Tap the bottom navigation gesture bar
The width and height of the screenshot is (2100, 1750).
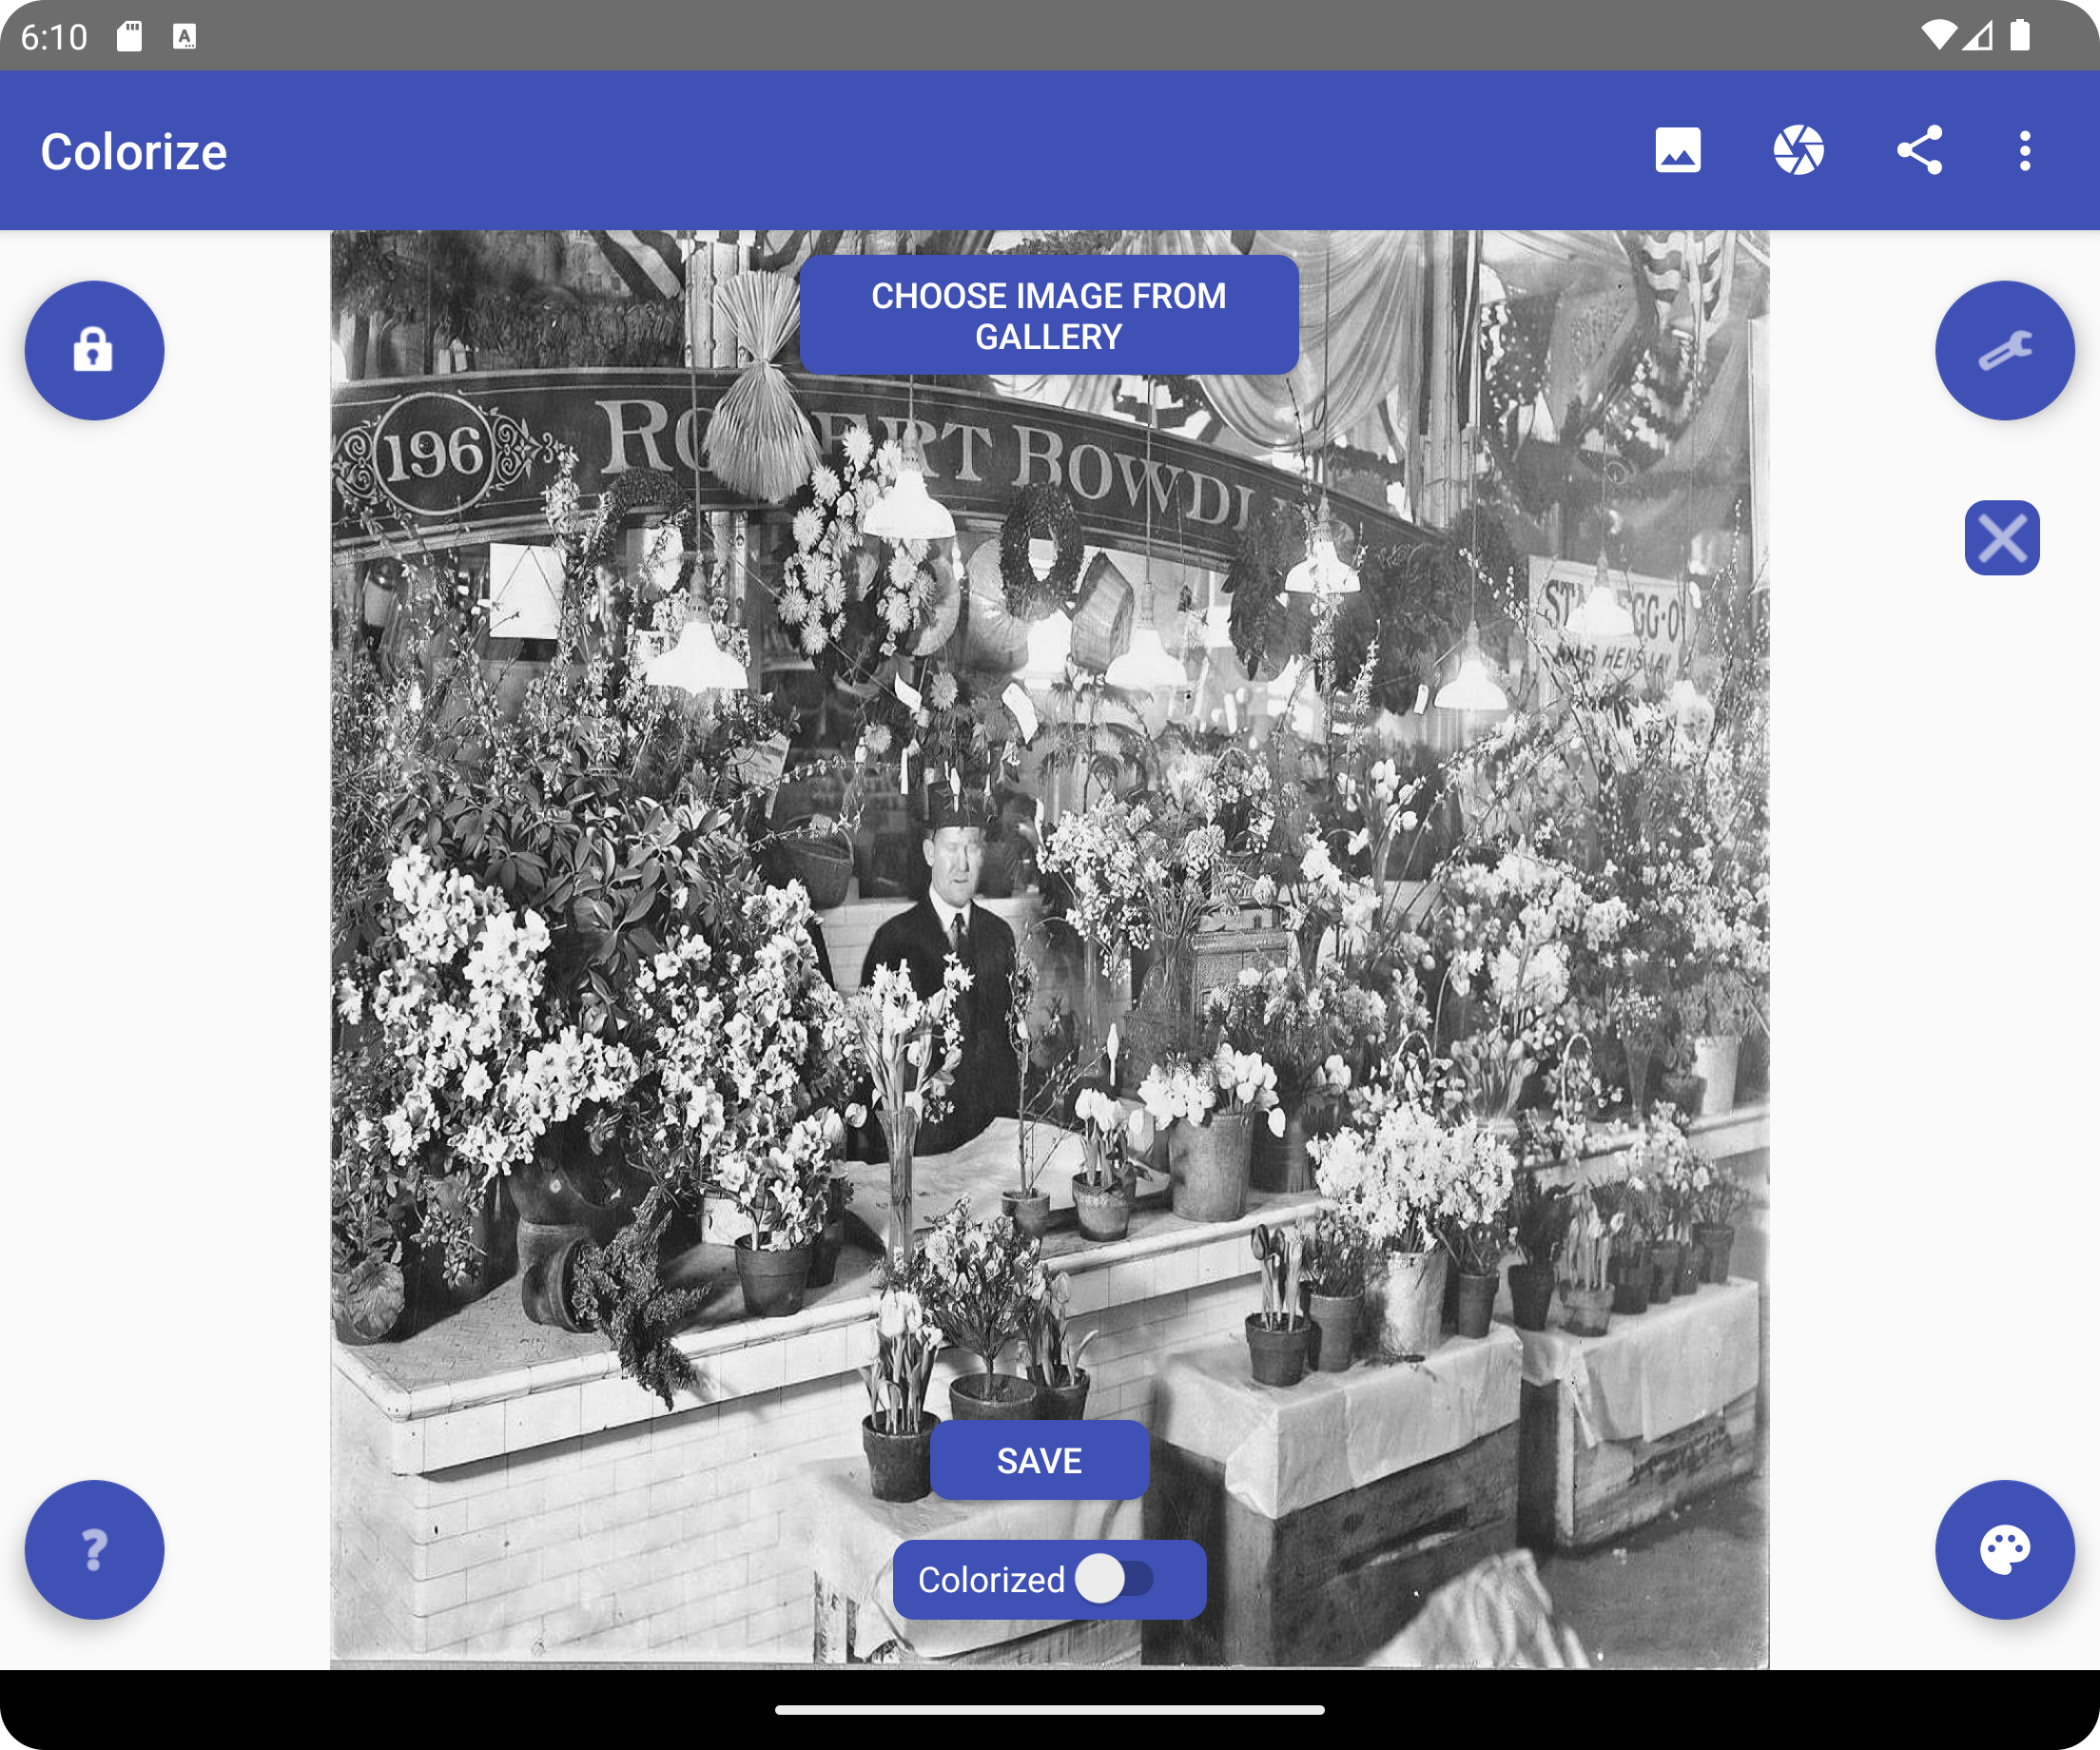pos(1049,1710)
